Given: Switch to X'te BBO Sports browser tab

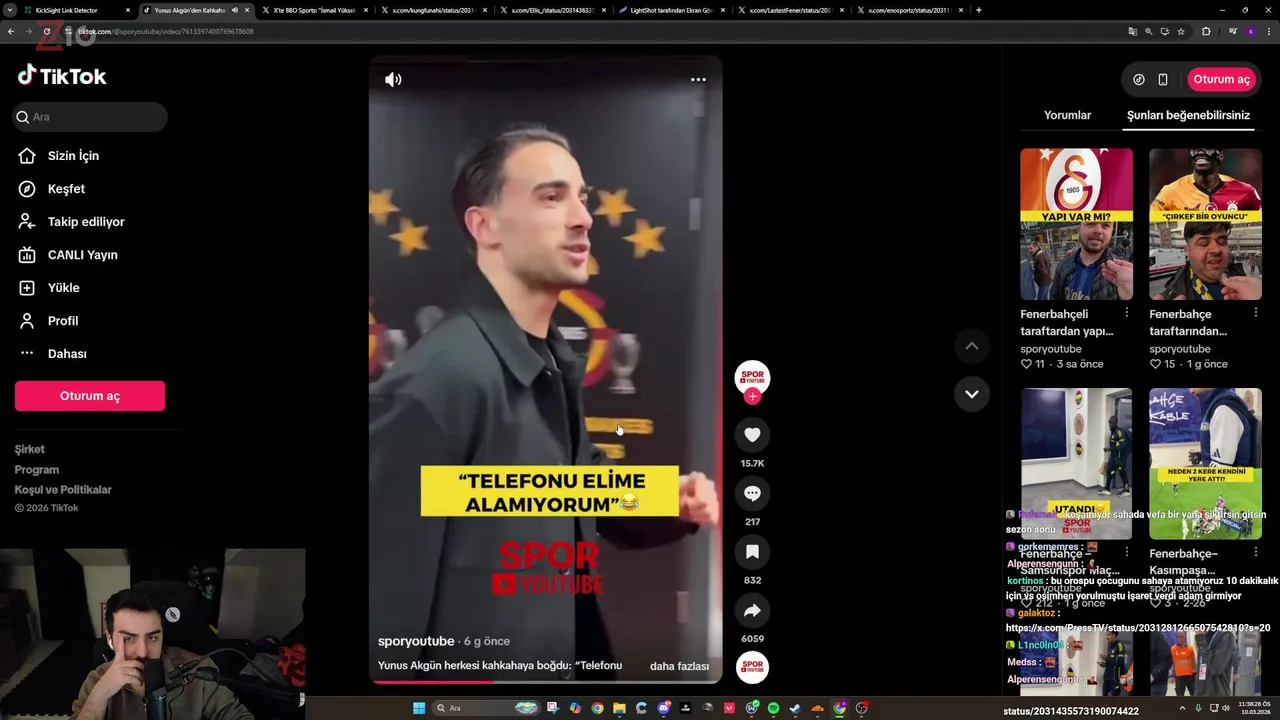Looking at the screenshot, I should (x=314, y=10).
